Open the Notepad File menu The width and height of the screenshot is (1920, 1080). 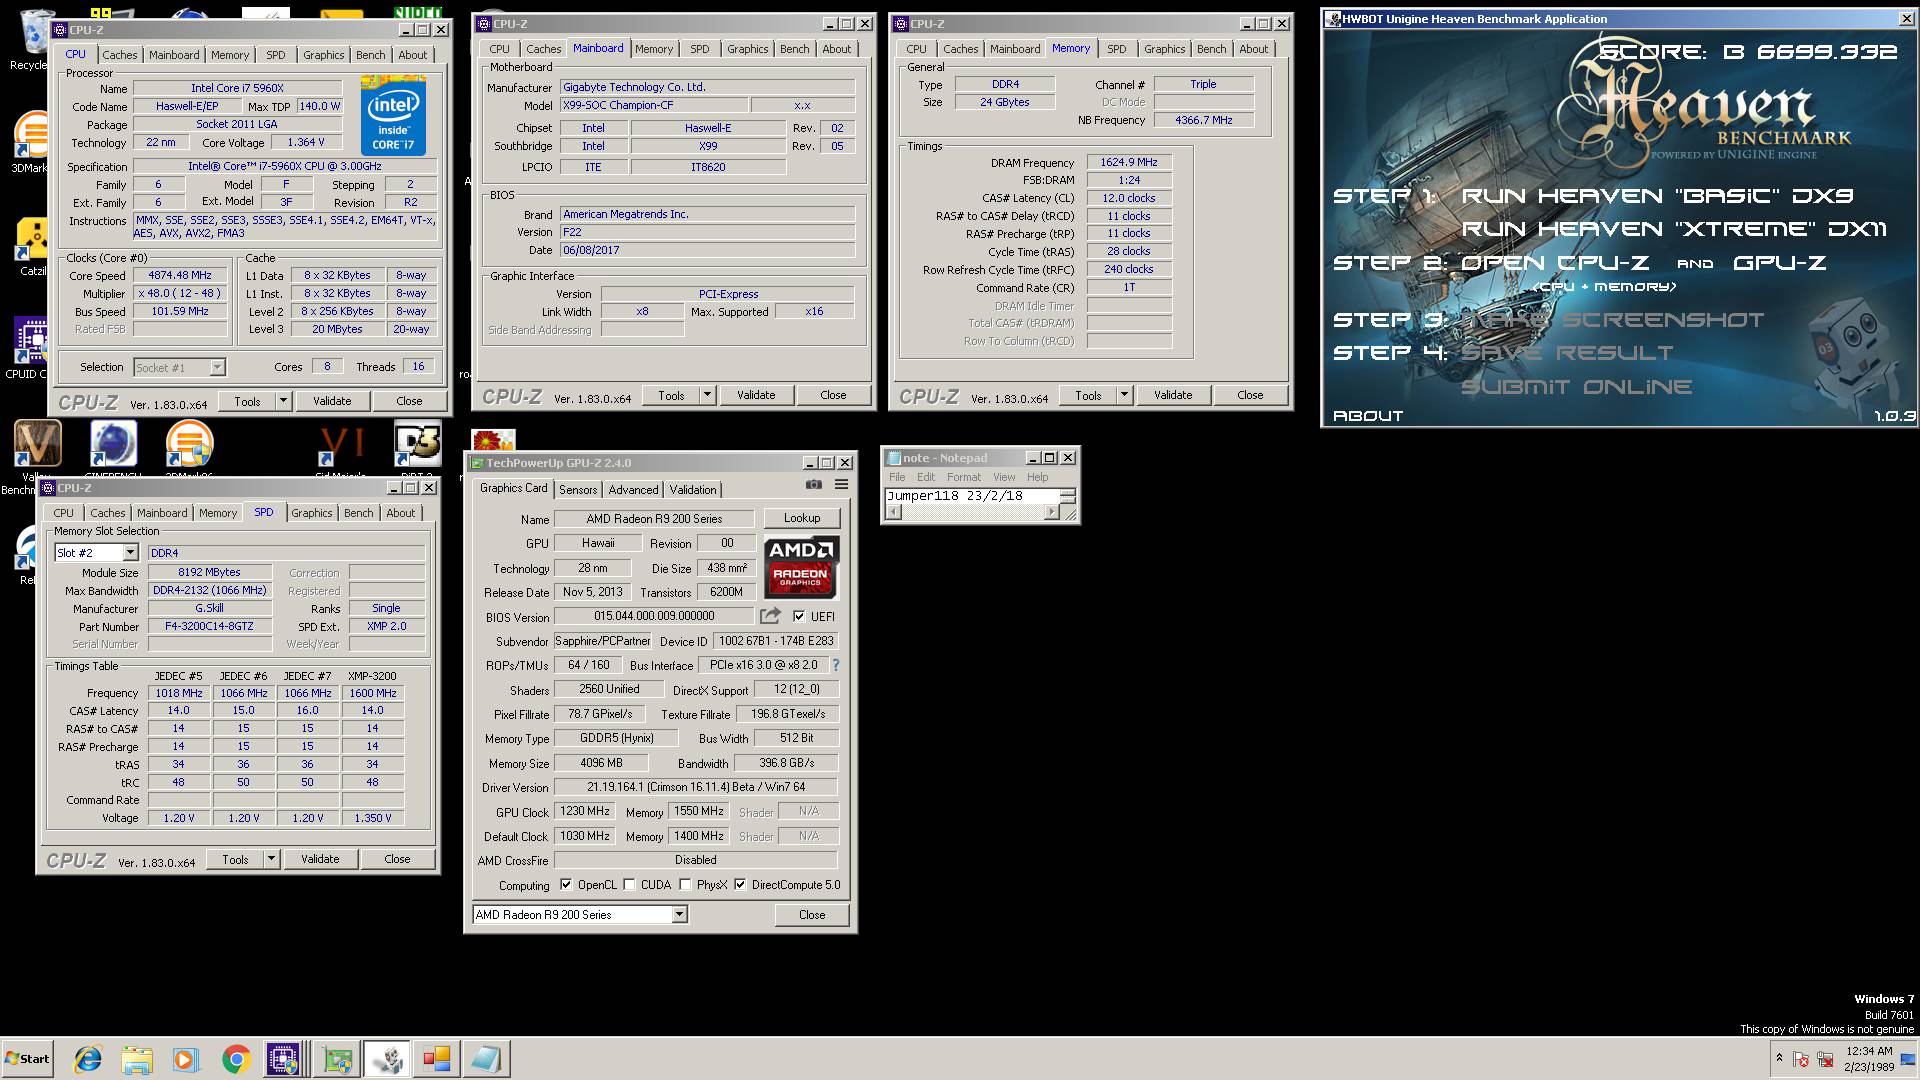(897, 477)
